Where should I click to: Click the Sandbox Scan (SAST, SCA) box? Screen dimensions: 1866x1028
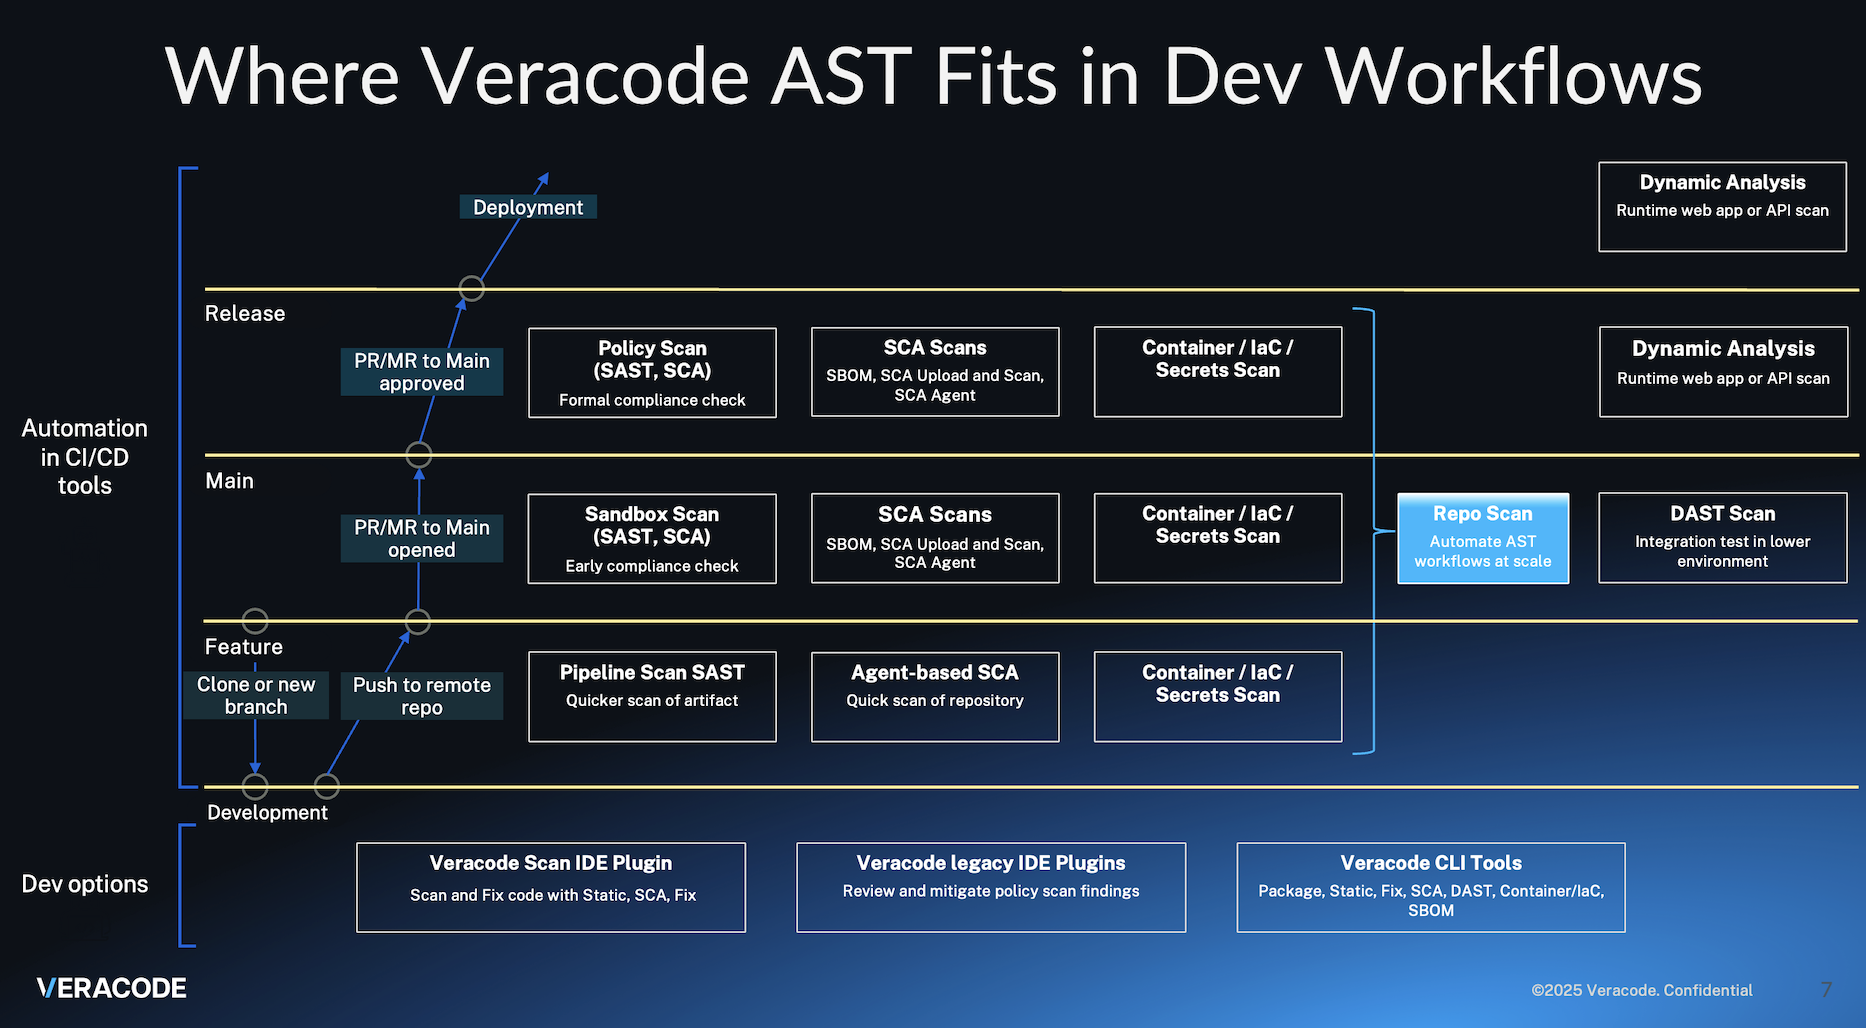pos(652,539)
